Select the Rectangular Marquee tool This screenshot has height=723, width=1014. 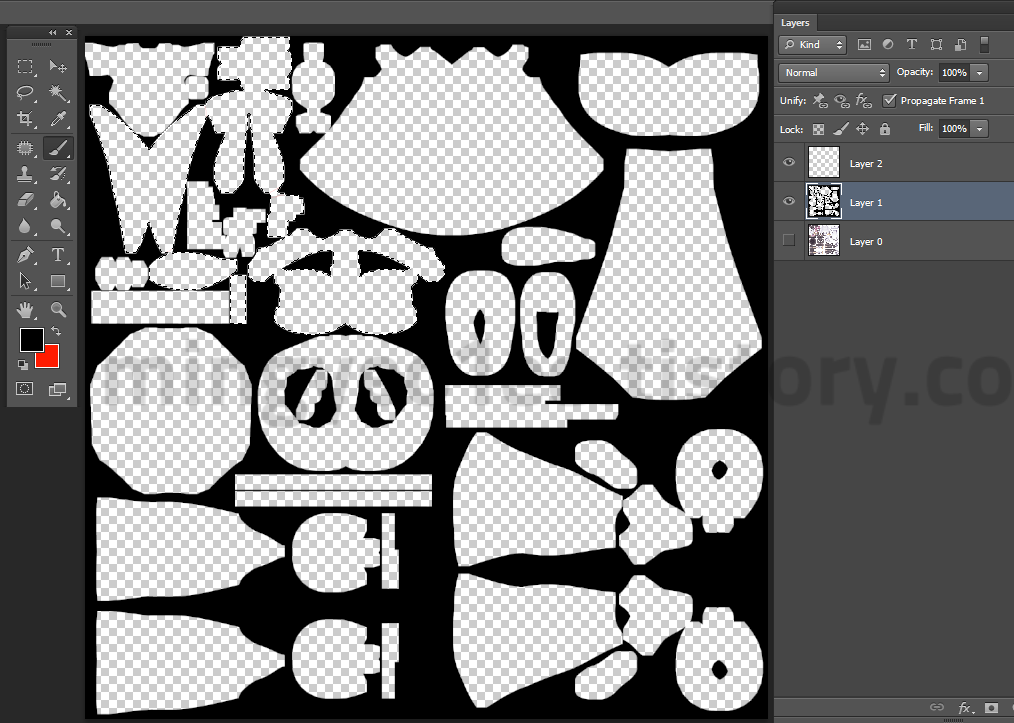25,67
